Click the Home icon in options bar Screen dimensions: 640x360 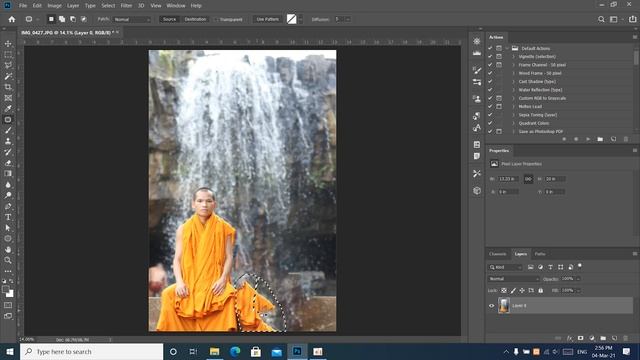[x=12, y=19]
